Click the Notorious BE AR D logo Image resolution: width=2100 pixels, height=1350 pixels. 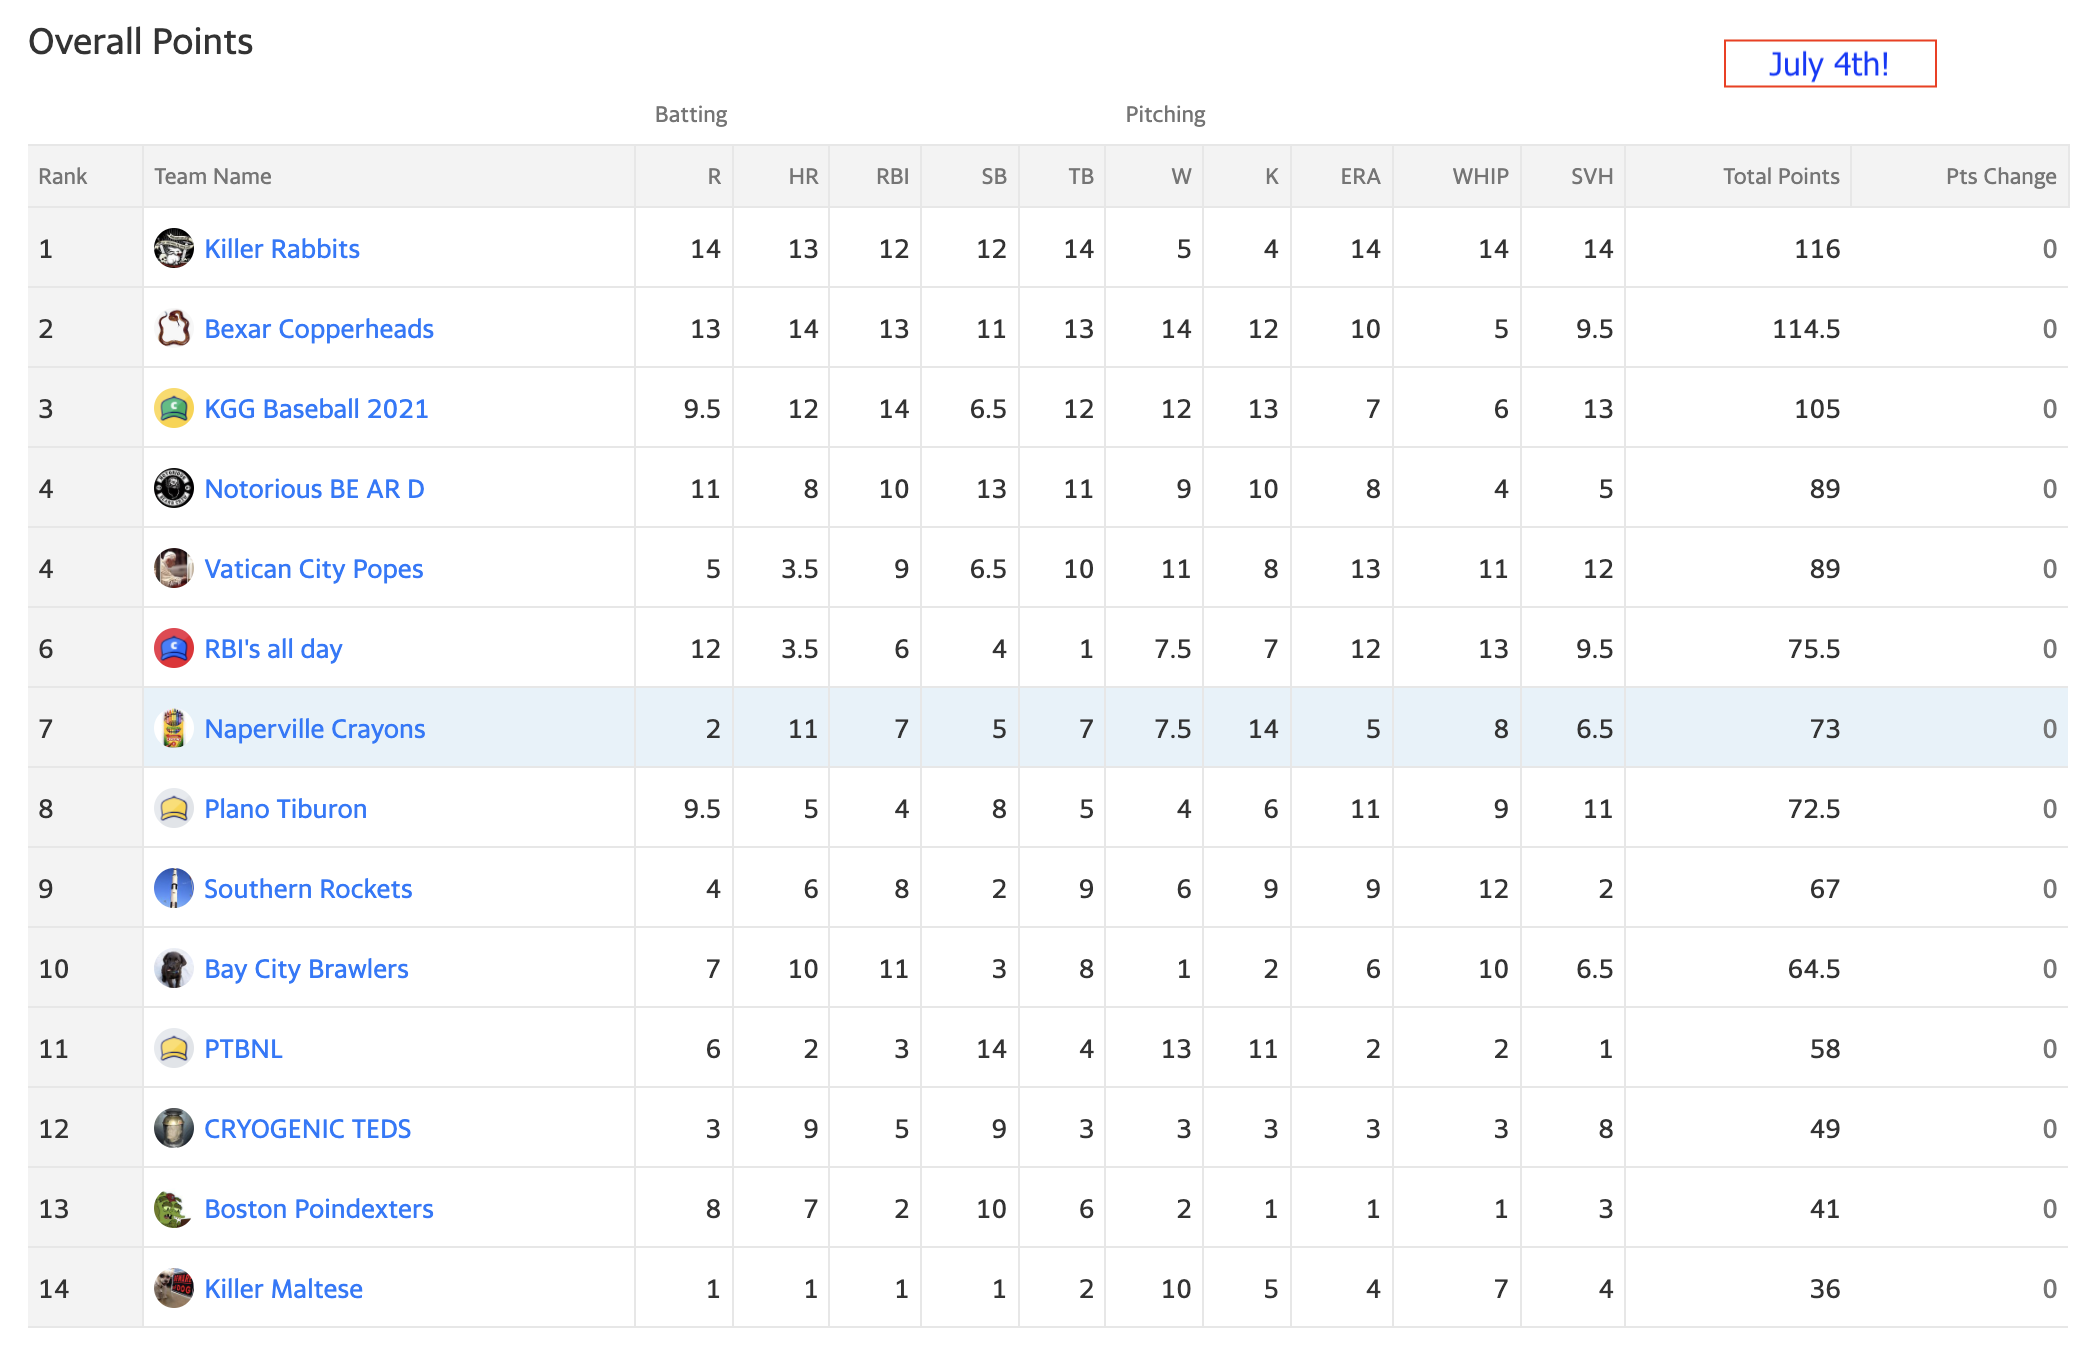(174, 488)
